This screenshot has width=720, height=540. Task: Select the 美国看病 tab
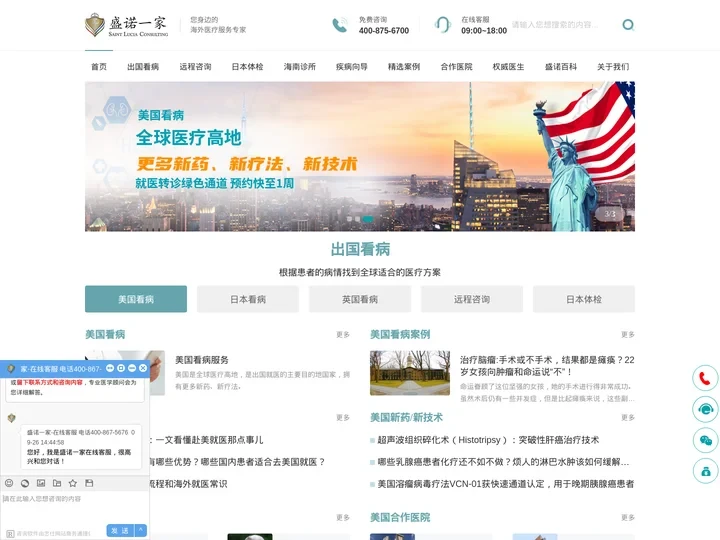(136, 299)
